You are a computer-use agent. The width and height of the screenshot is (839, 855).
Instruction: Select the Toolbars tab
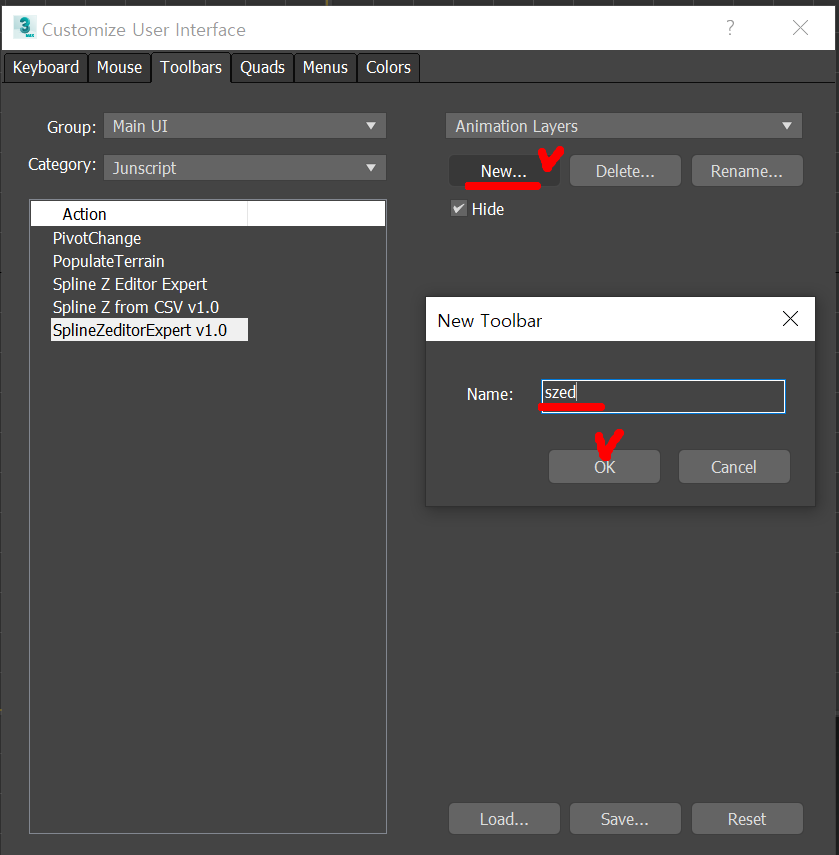click(x=191, y=68)
